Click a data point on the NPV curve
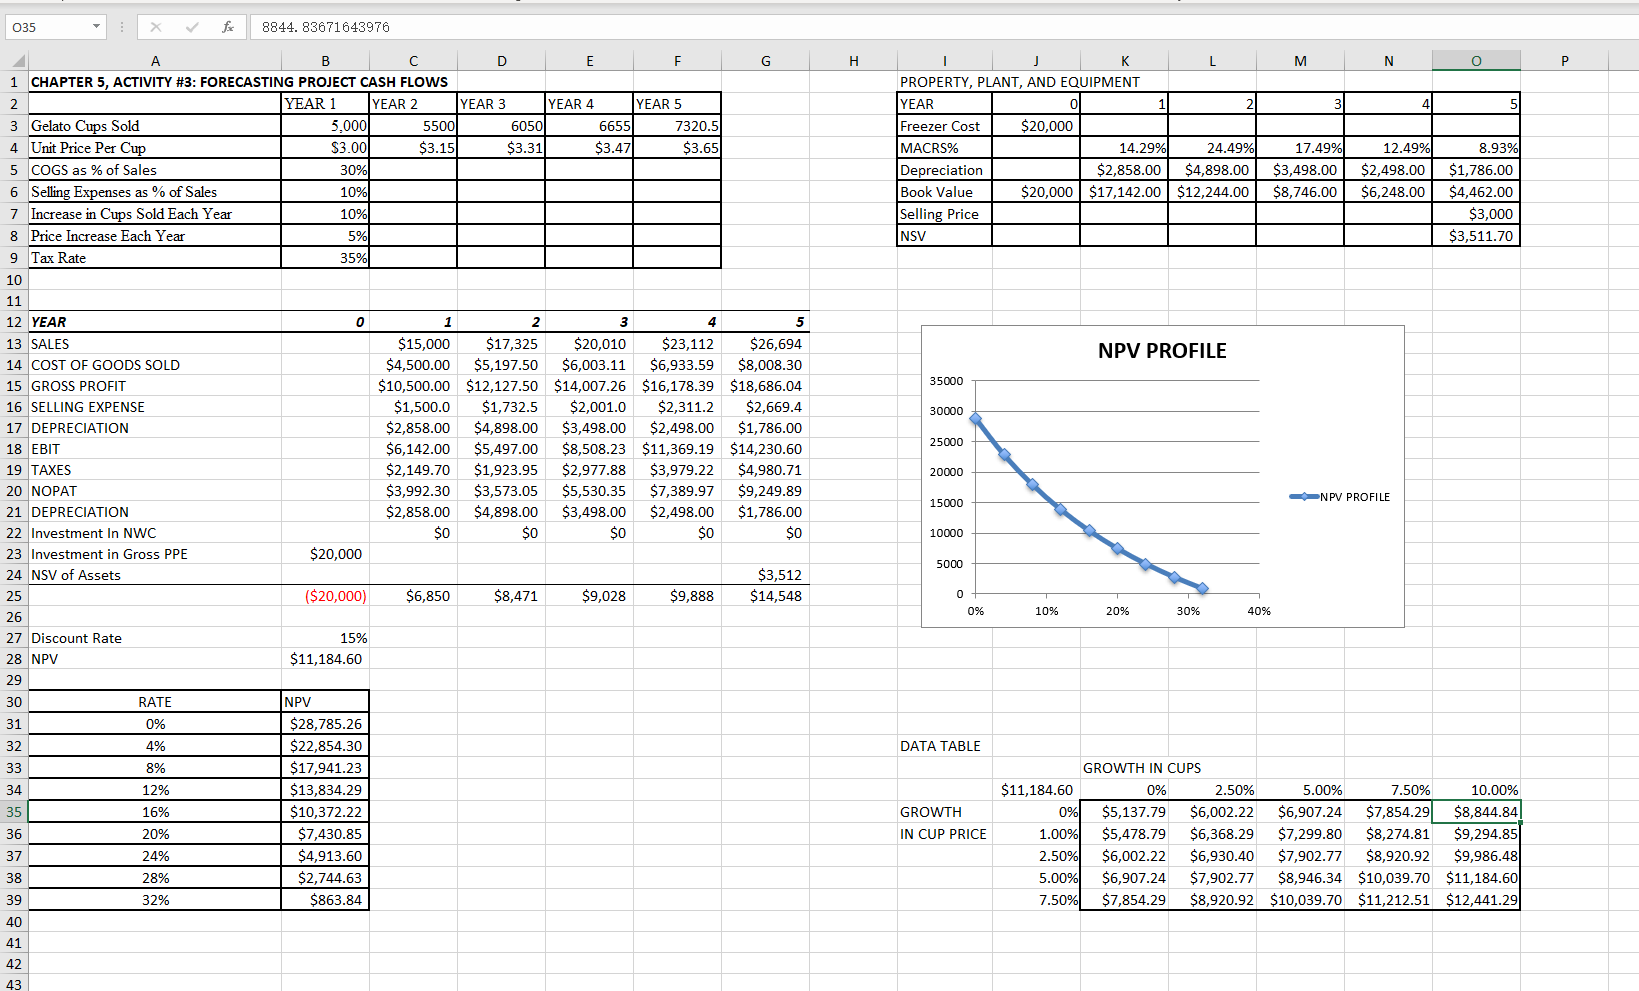The image size is (1639, 991). click(1061, 509)
